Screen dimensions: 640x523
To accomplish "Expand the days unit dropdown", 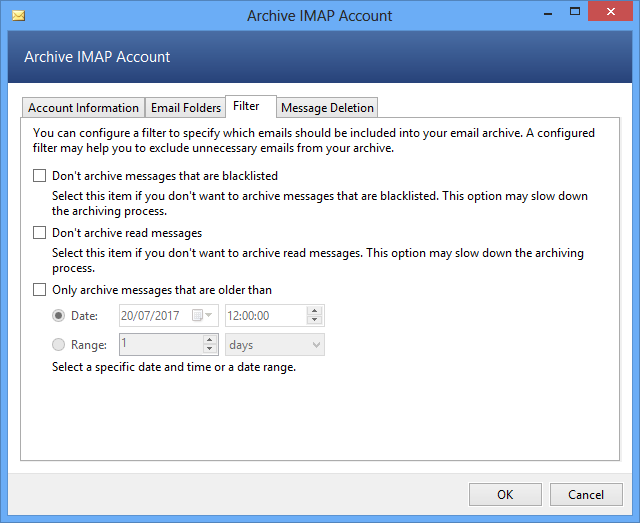I will tap(316, 344).
